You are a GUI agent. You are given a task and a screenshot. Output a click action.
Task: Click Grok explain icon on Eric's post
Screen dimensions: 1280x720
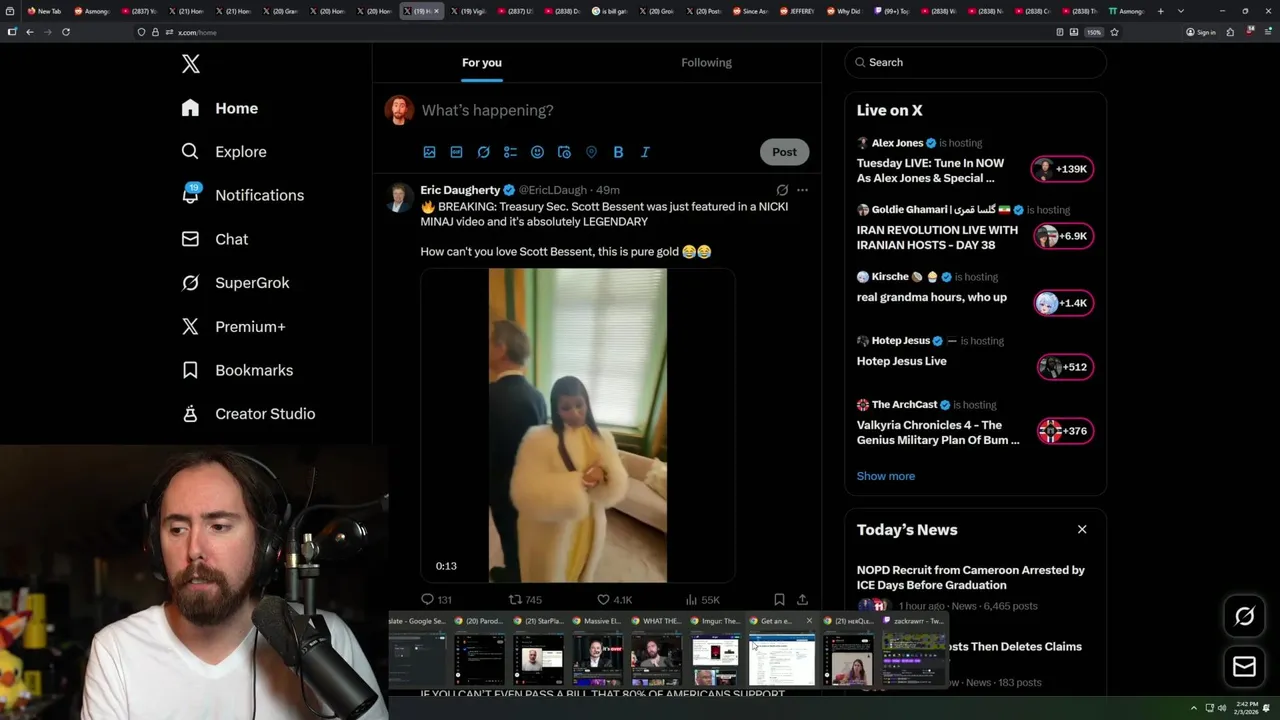[x=782, y=190]
